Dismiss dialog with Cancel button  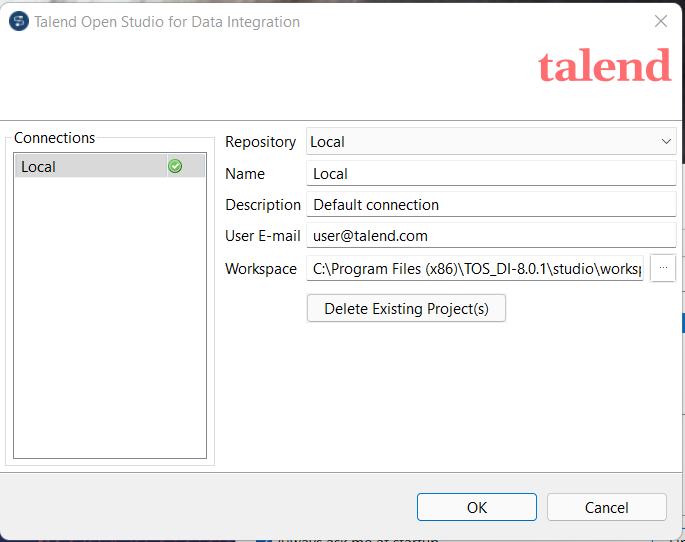pyautogui.click(x=606, y=507)
